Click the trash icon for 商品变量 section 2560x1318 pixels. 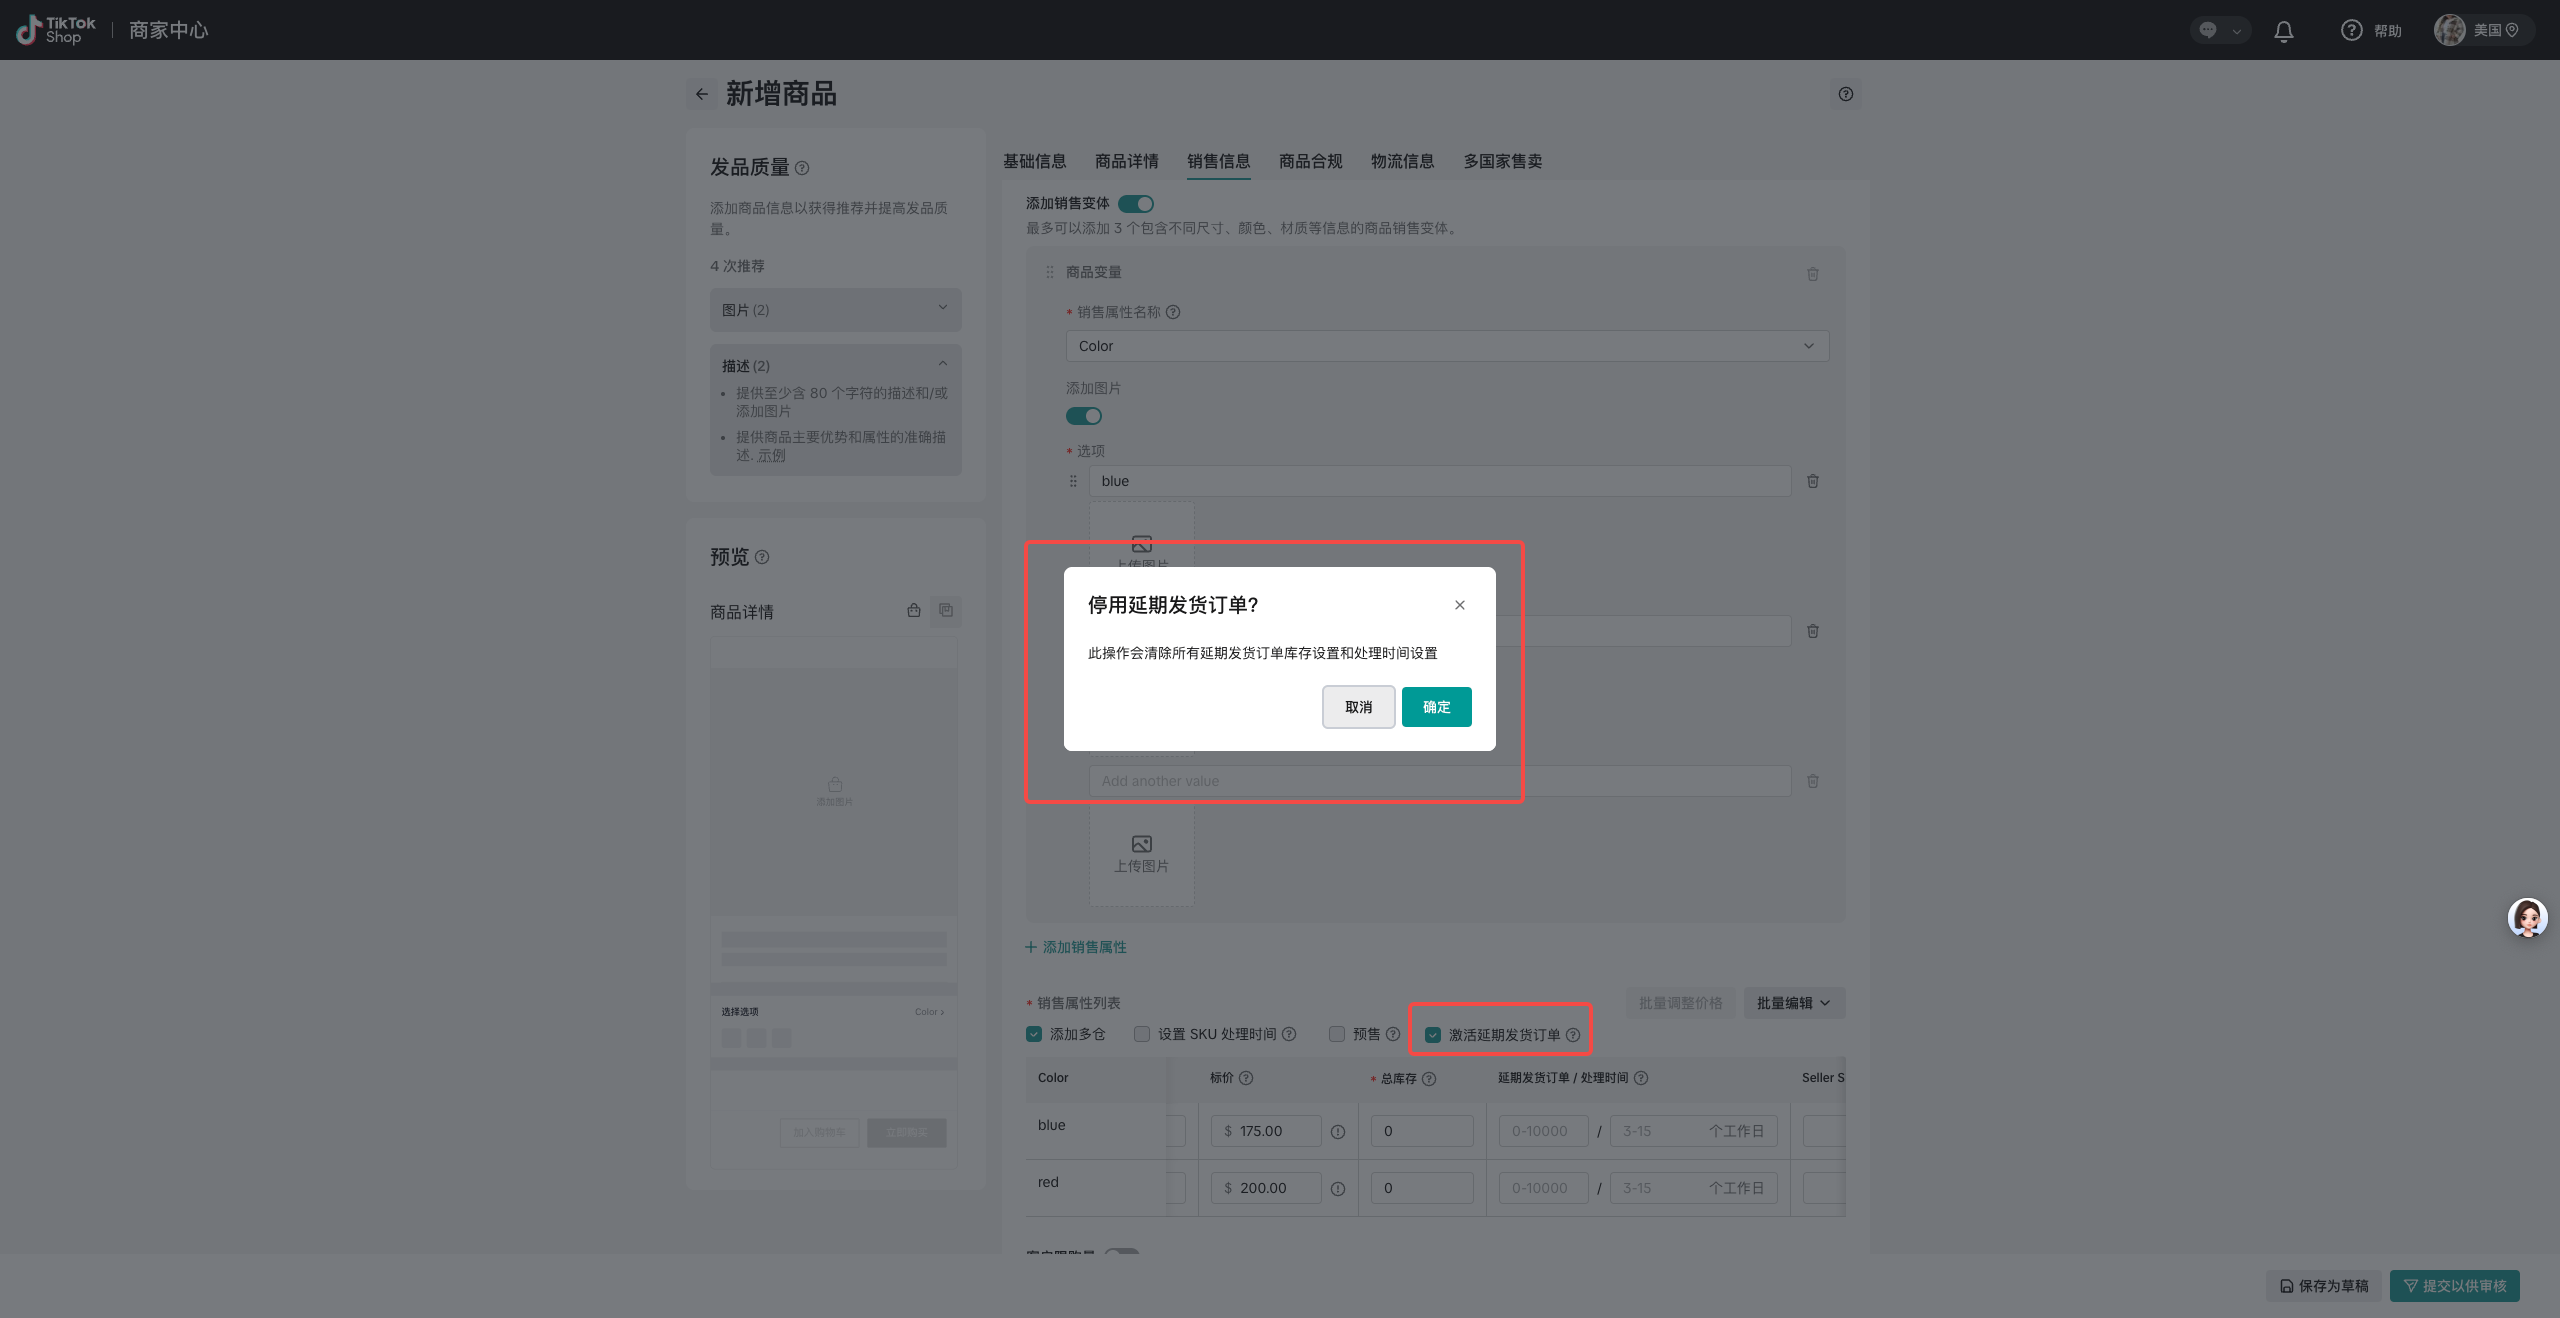tap(1812, 273)
